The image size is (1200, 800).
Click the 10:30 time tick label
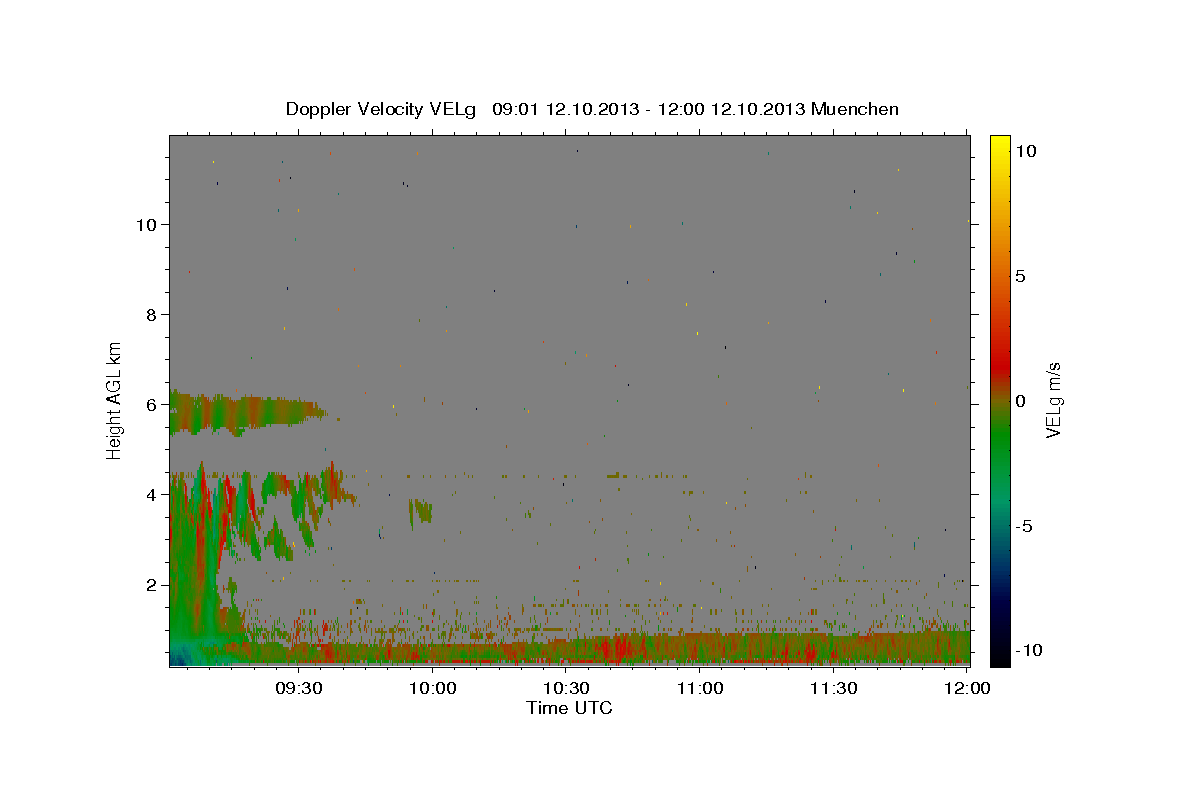(568, 688)
